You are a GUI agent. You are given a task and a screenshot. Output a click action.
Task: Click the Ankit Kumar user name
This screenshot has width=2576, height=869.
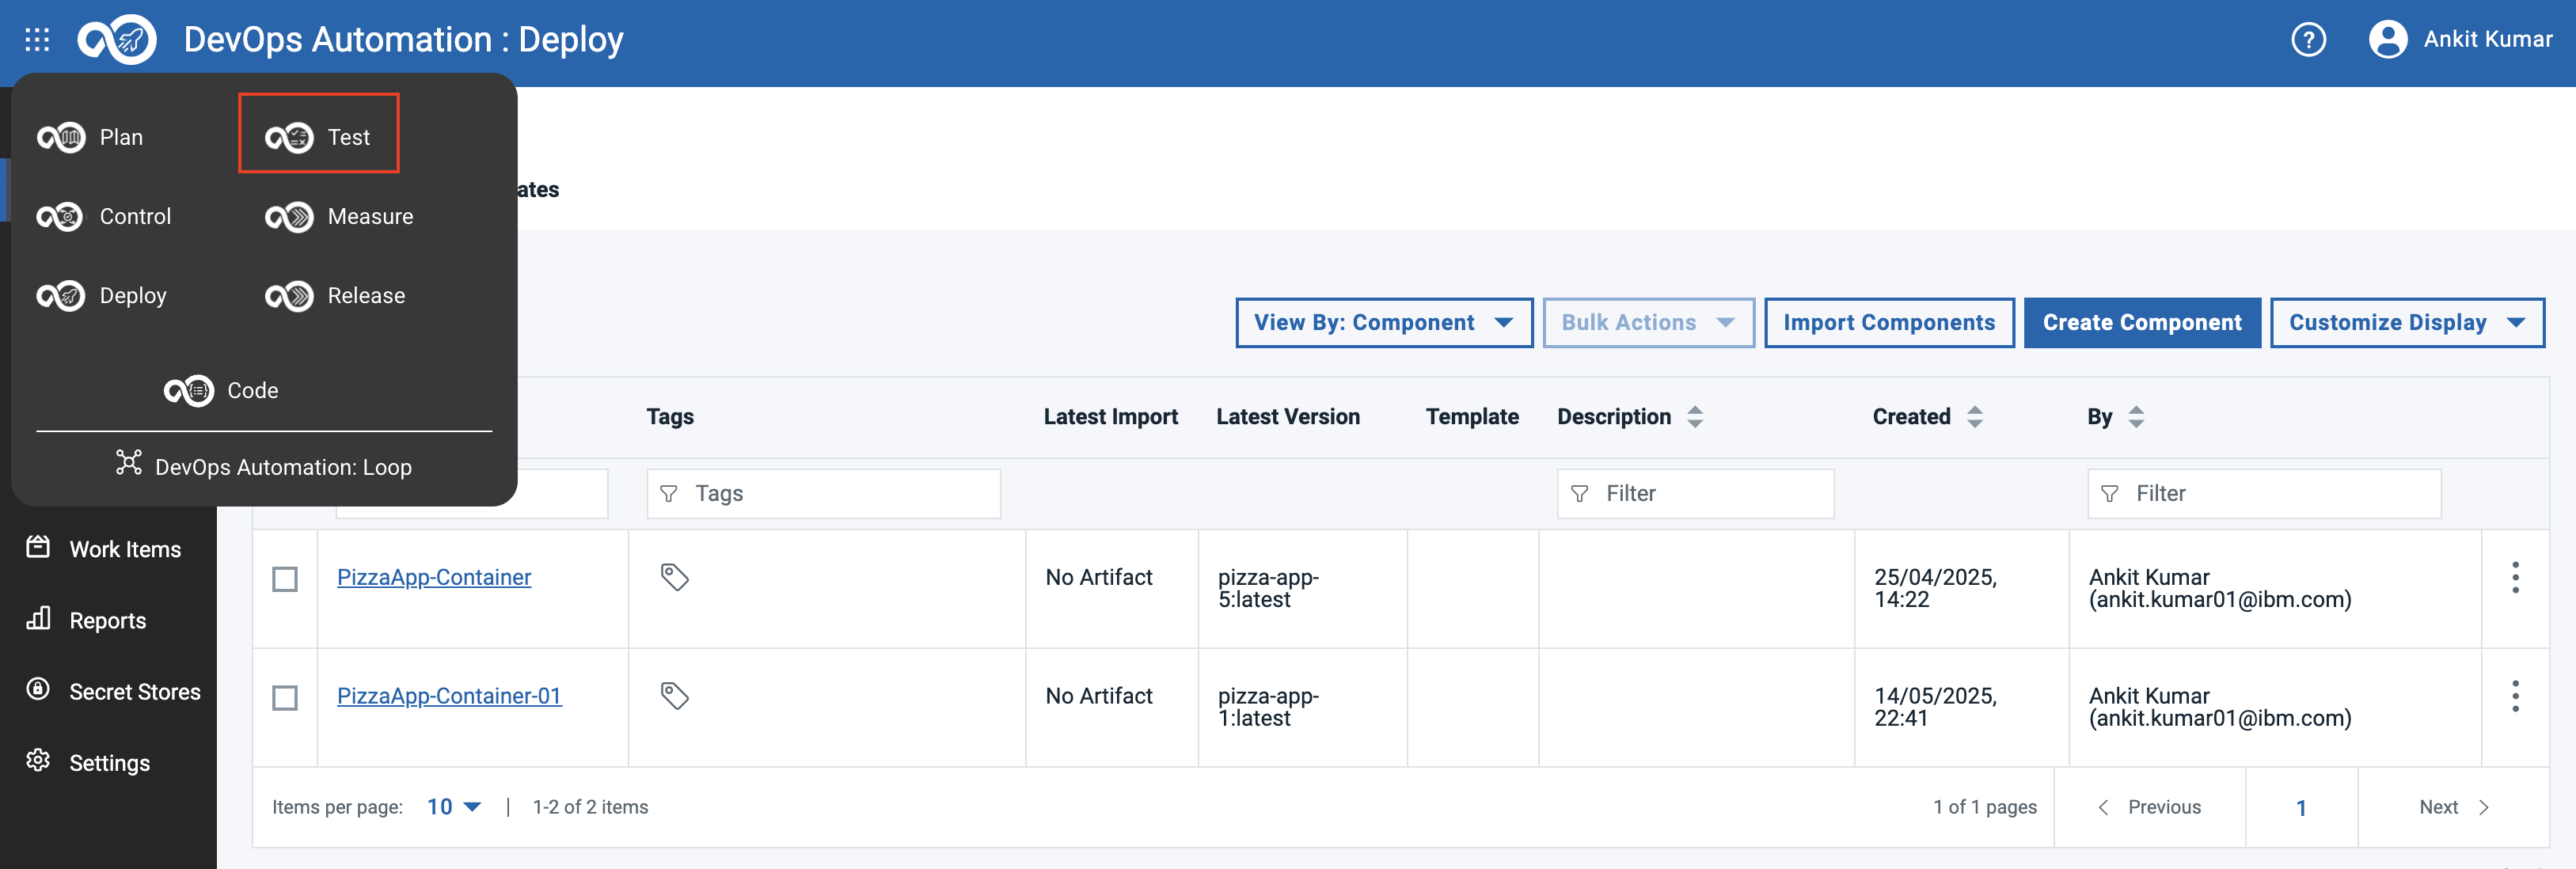pos(2488,39)
